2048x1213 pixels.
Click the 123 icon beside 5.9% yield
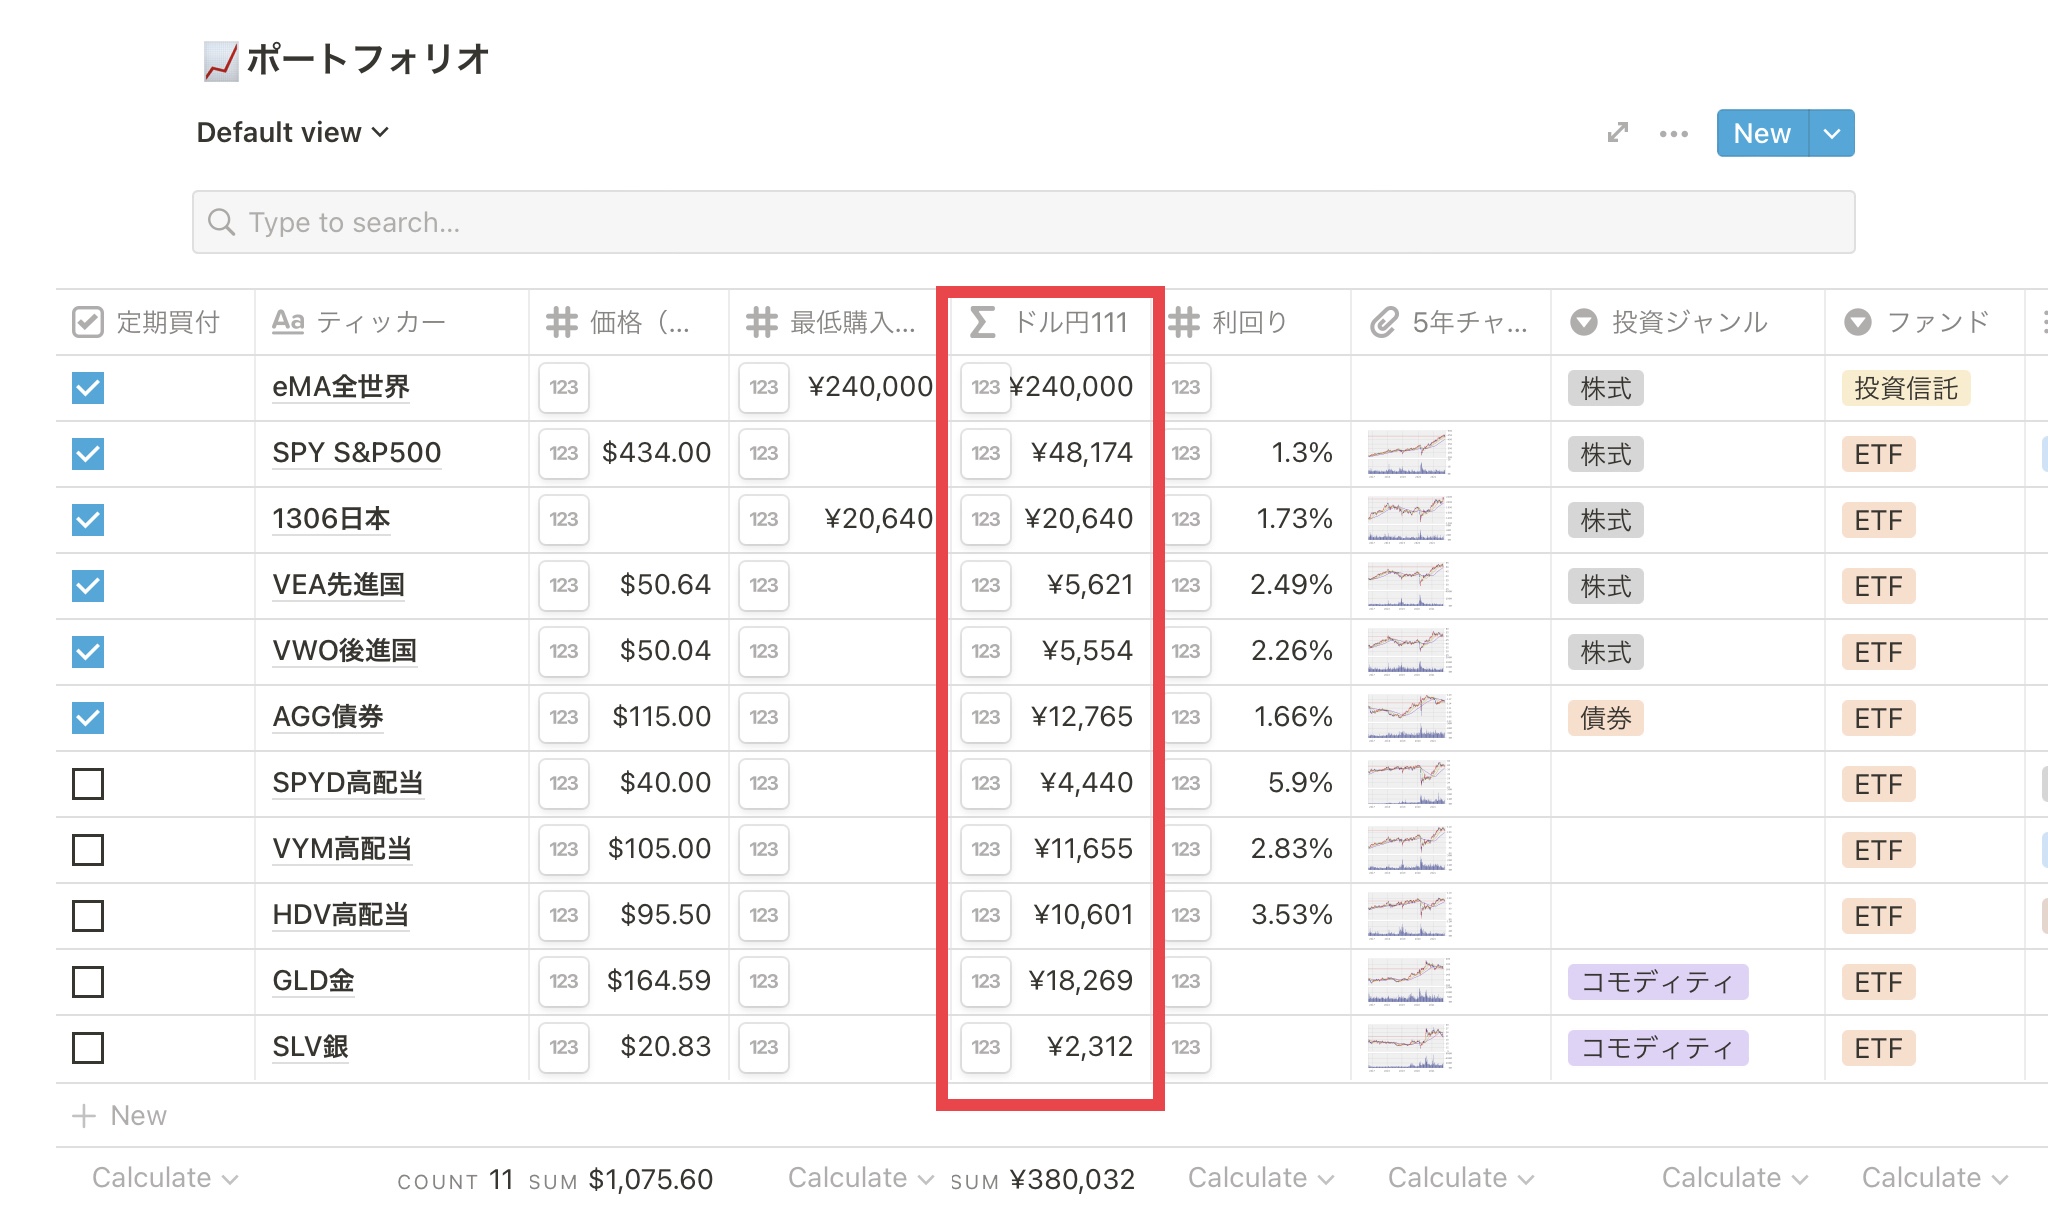click(x=1186, y=784)
